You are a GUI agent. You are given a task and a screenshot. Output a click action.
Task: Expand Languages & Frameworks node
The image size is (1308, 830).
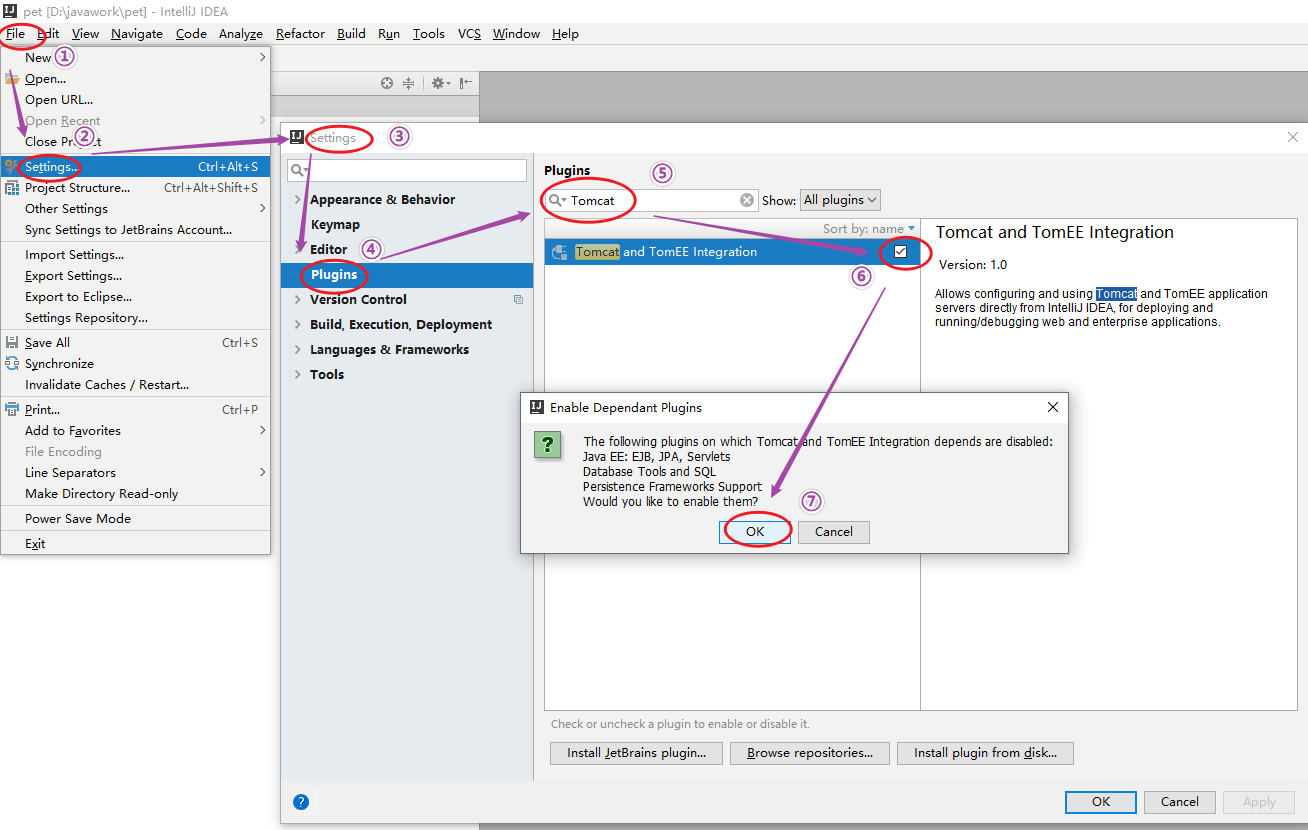[298, 349]
